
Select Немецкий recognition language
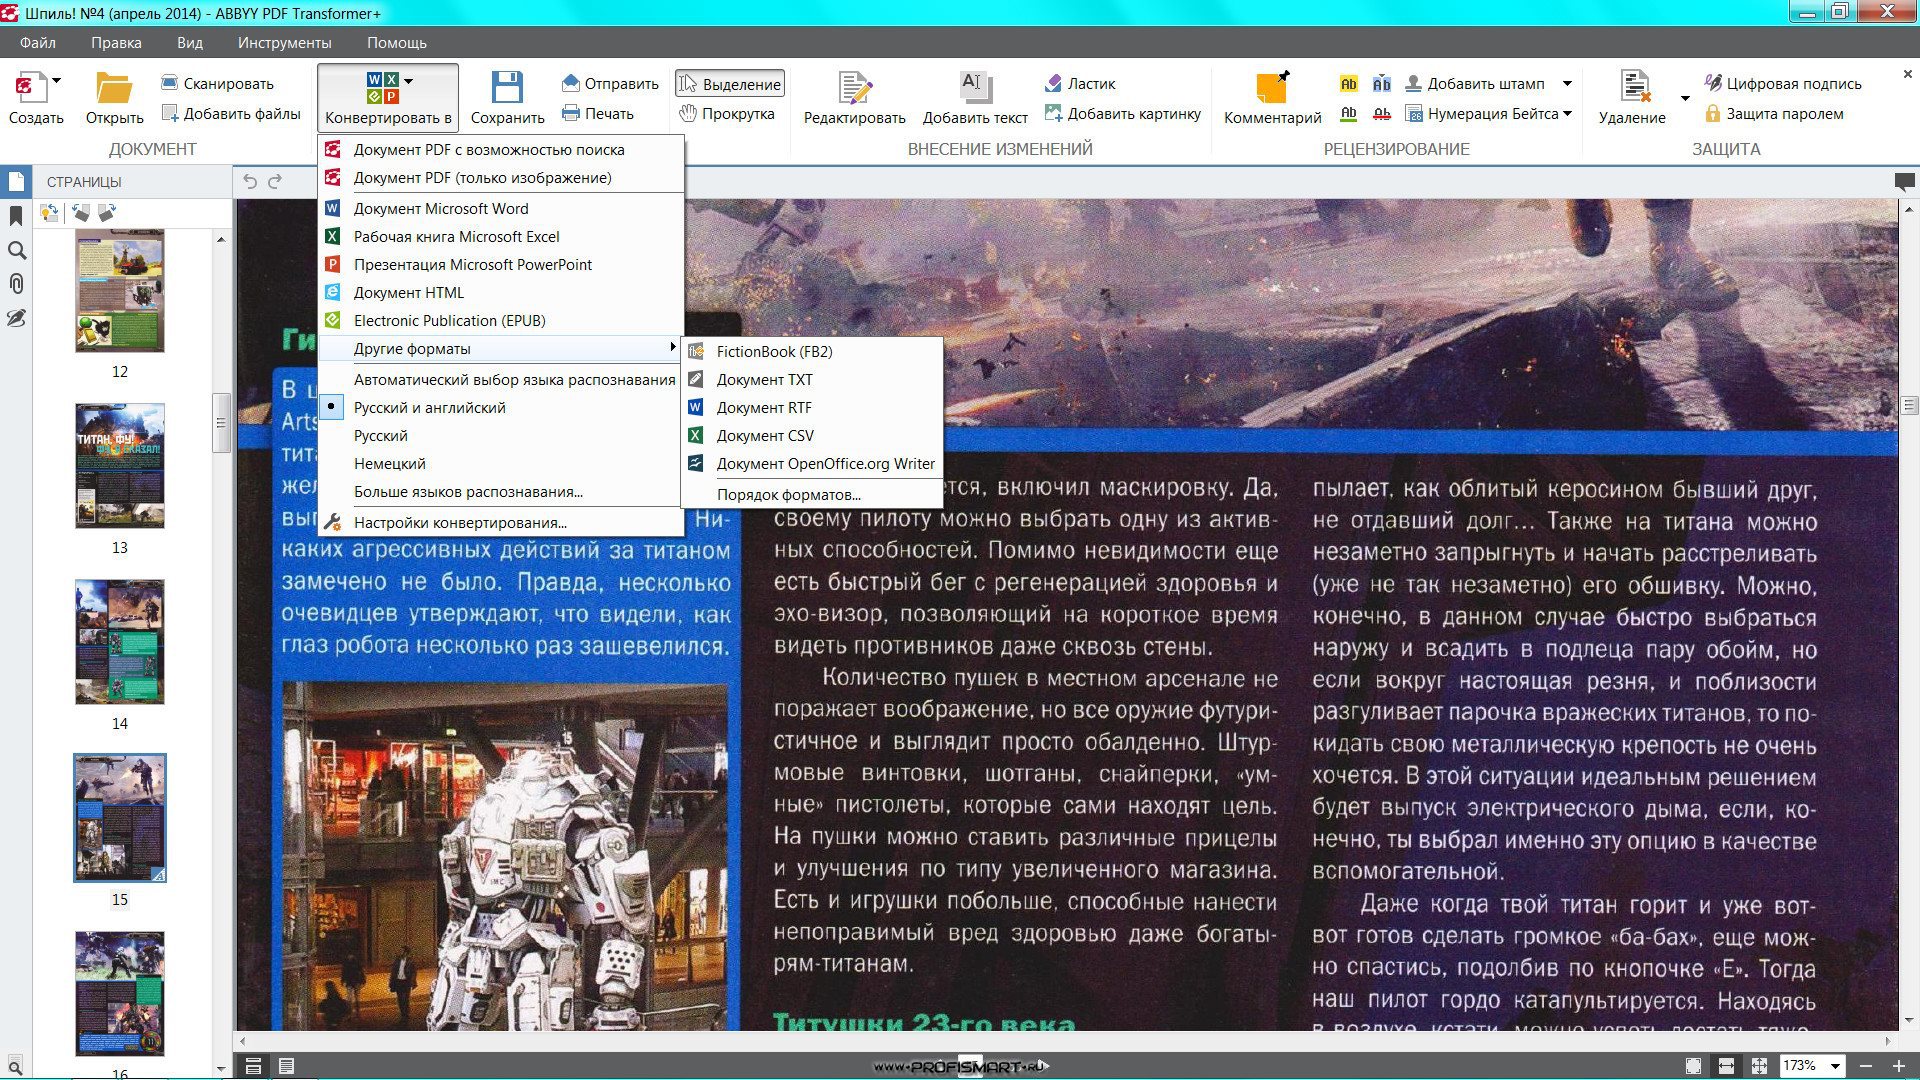tap(500, 464)
